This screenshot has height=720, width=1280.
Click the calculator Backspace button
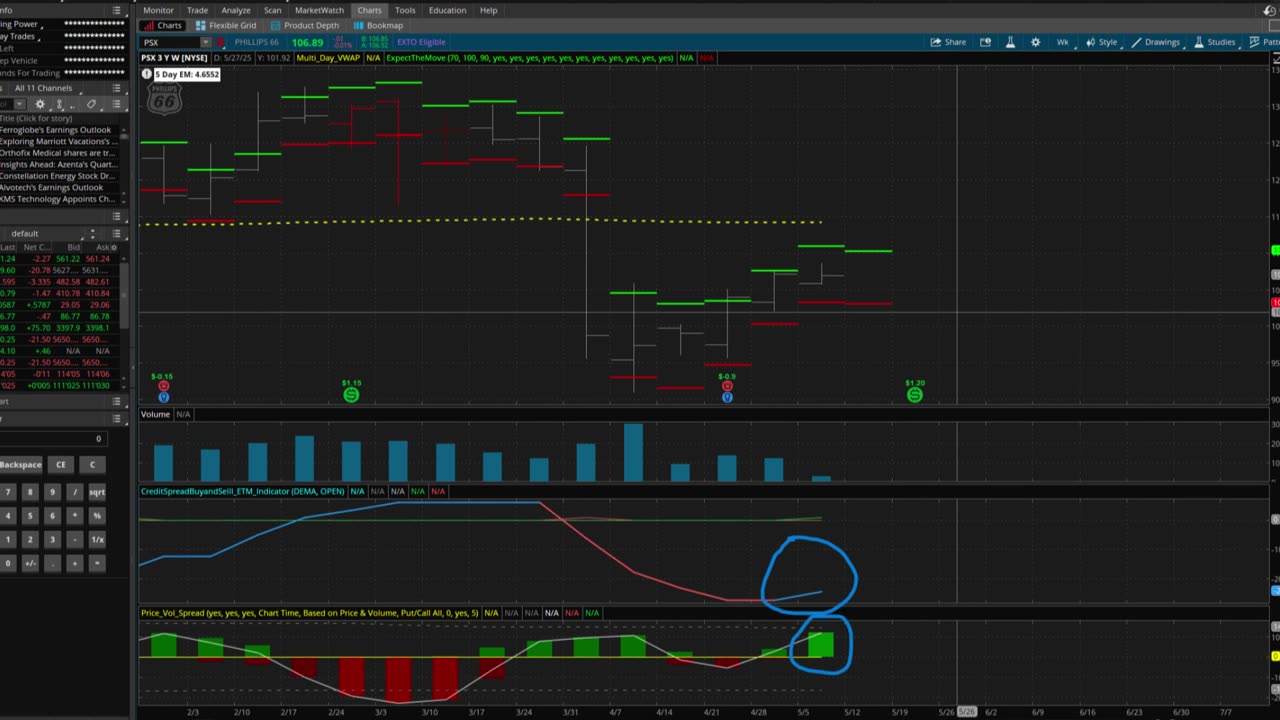[21, 465]
